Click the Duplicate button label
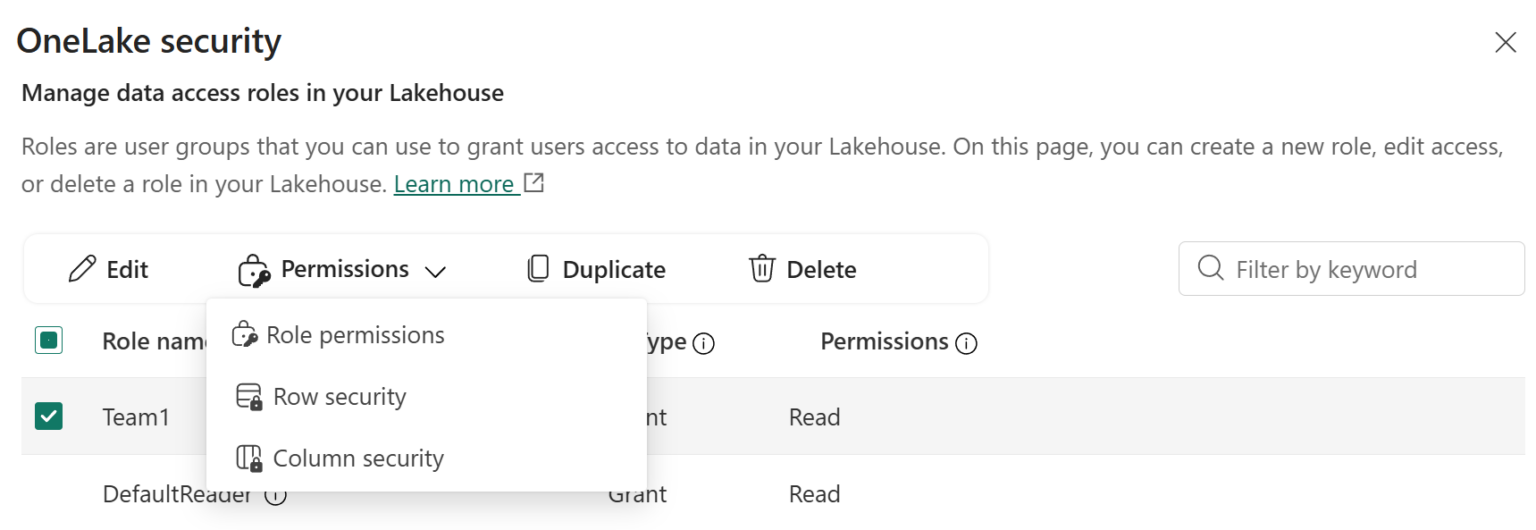 pos(614,270)
